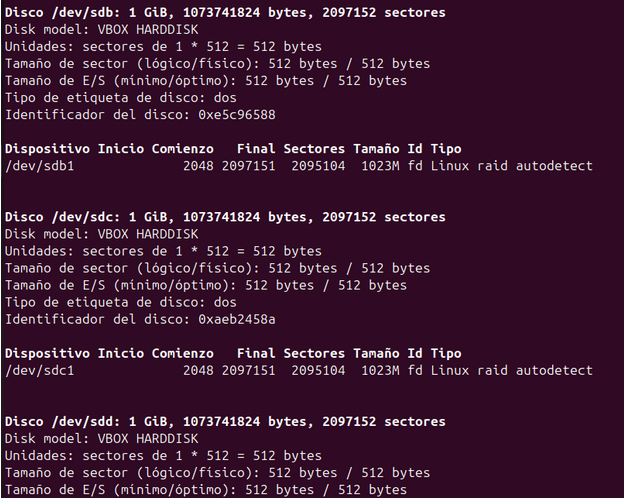Screen dimensions: 624x498
Task: Click sector count 2095104 in the sdb1 row
Action: pyautogui.click(x=318, y=166)
